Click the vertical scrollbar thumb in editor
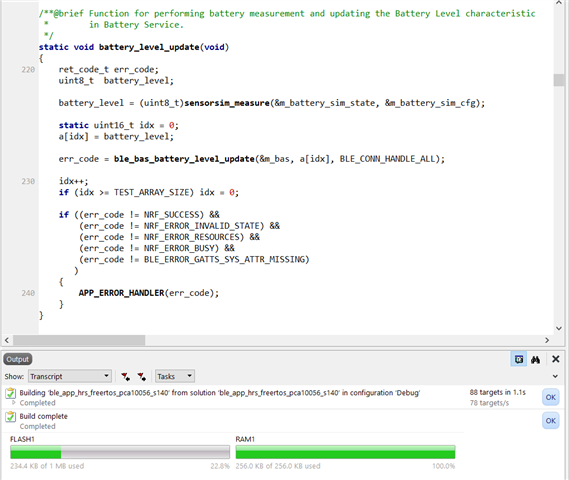Viewport: 569px width, 480px height. [x=559, y=80]
